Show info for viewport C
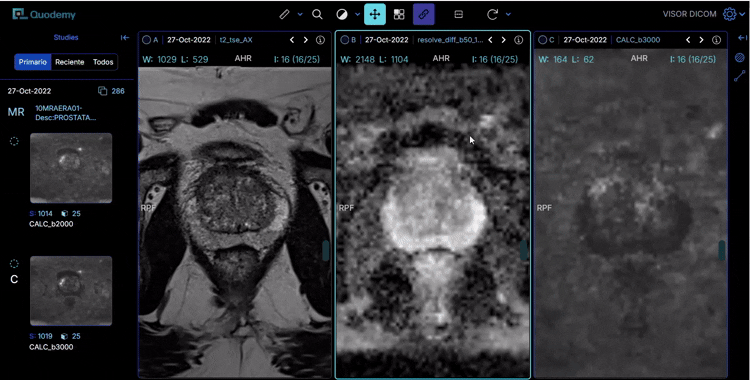 pyautogui.click(x=717, y=40)
